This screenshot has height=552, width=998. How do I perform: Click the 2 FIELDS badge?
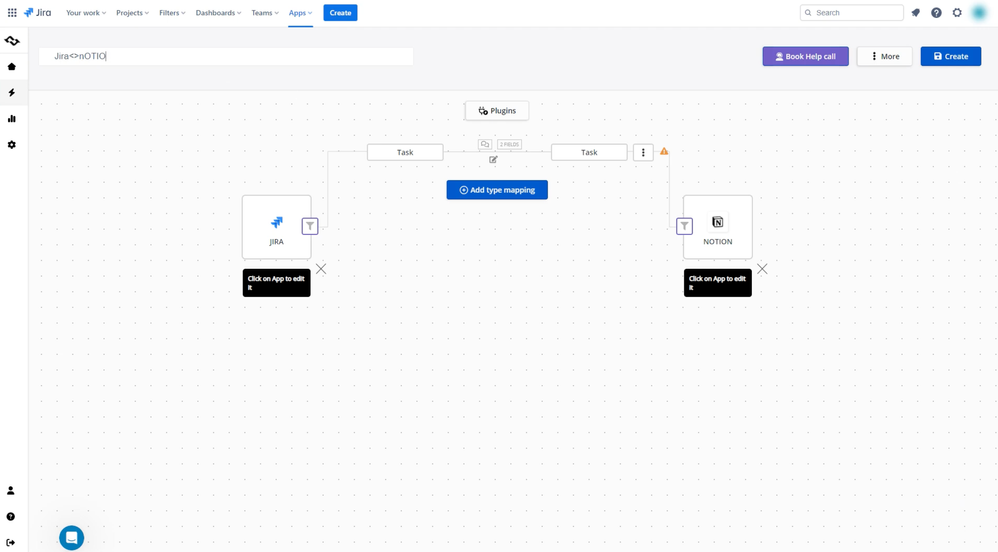pos(509,145)
